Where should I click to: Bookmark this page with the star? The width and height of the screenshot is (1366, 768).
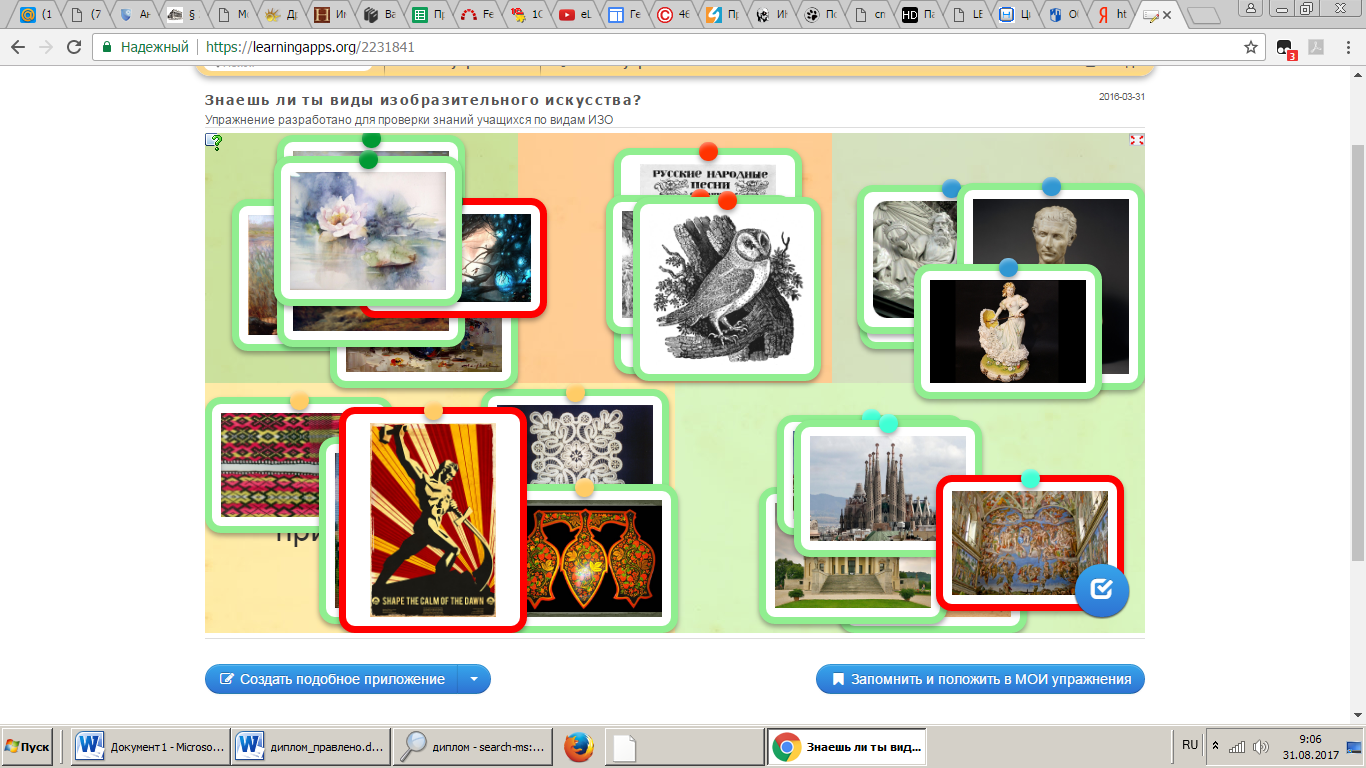coord(1250,47)
